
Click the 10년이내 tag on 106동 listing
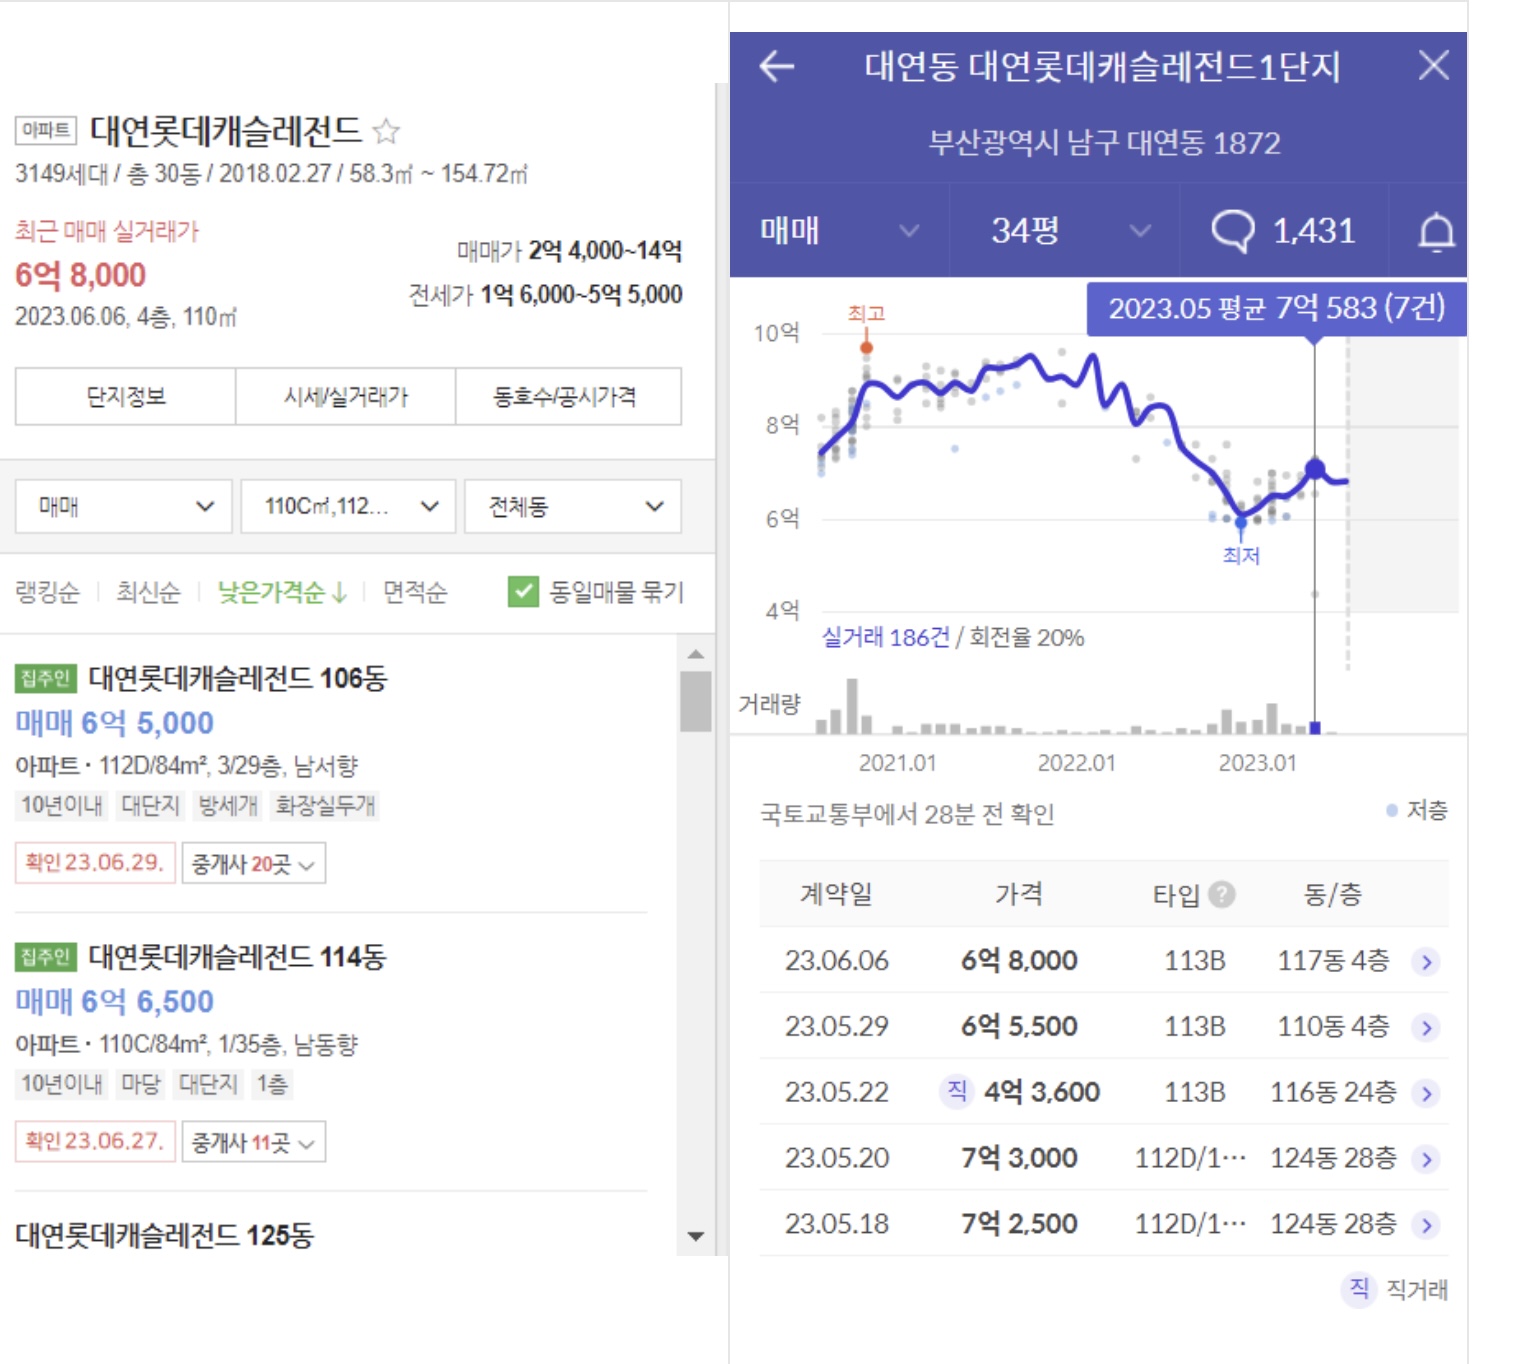(x=62, y=805)
